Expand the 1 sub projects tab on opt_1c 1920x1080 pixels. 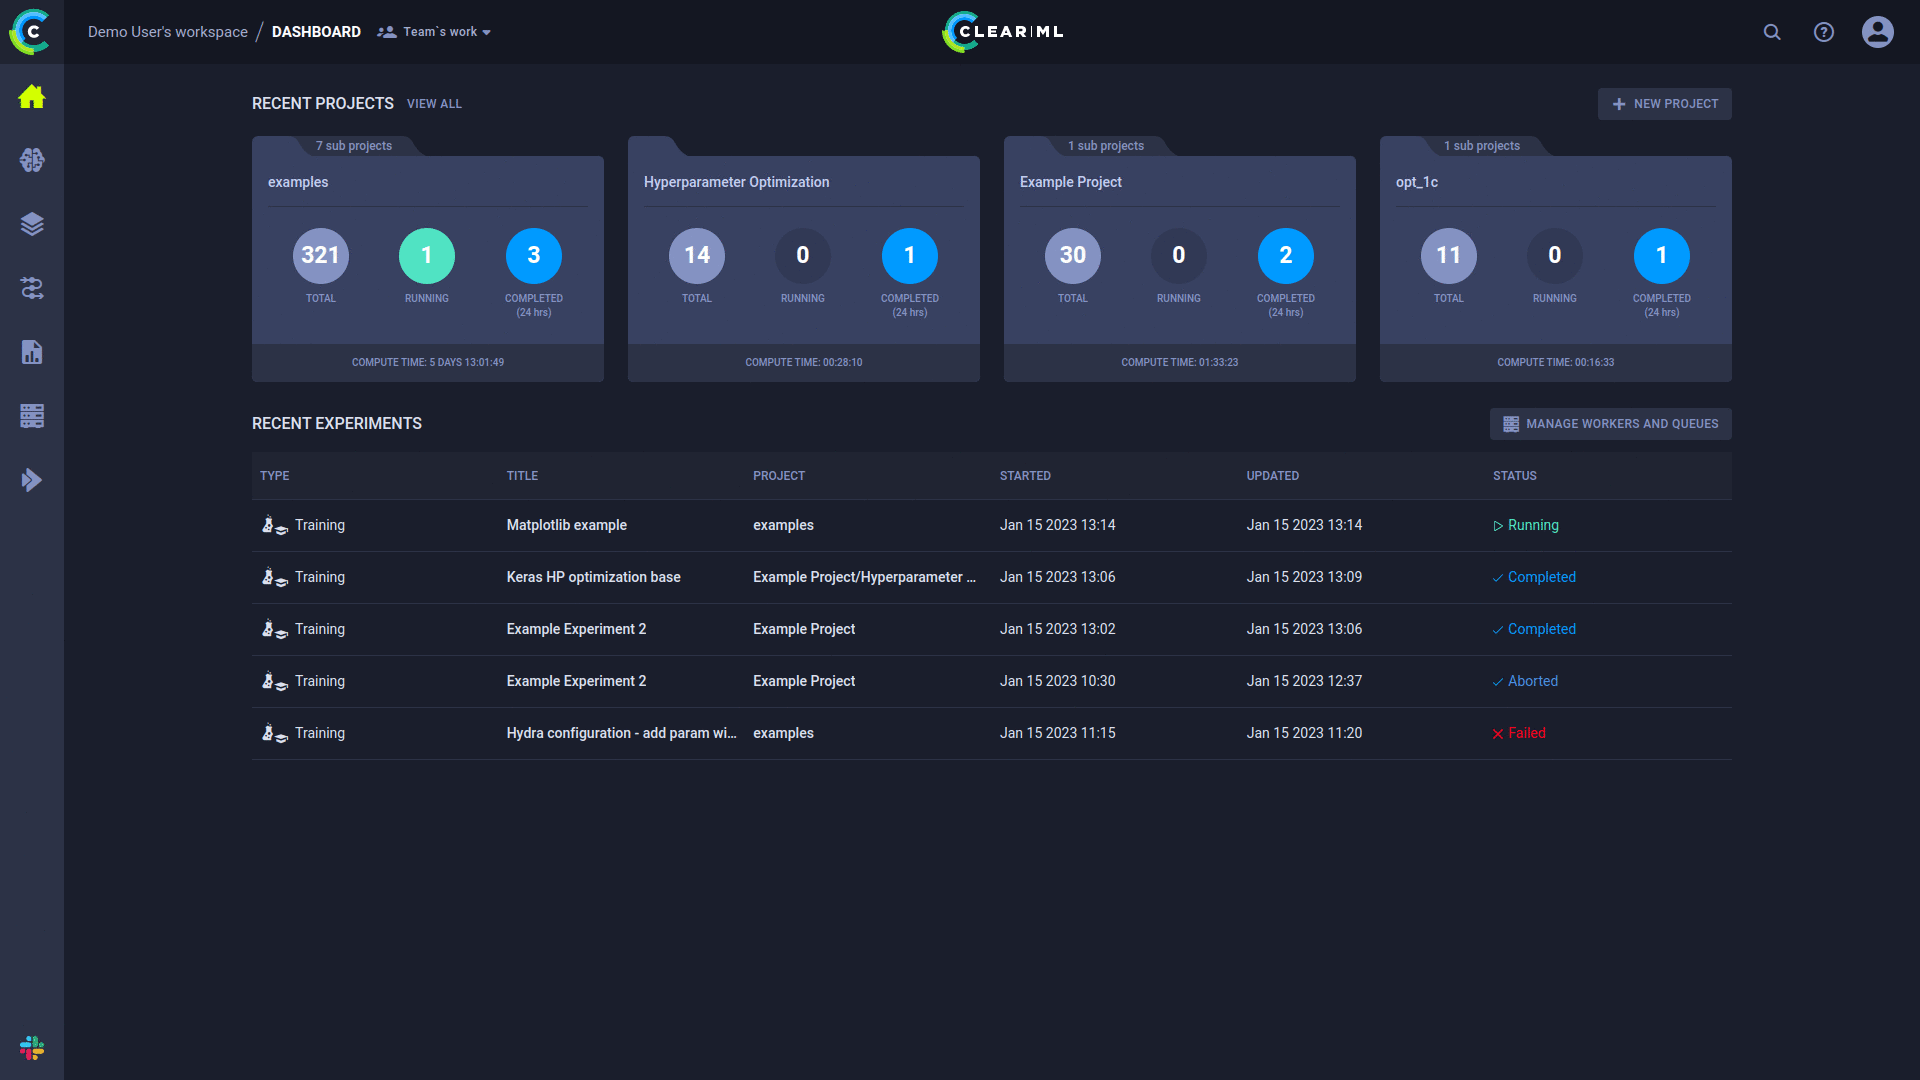tap(1482, 146)
